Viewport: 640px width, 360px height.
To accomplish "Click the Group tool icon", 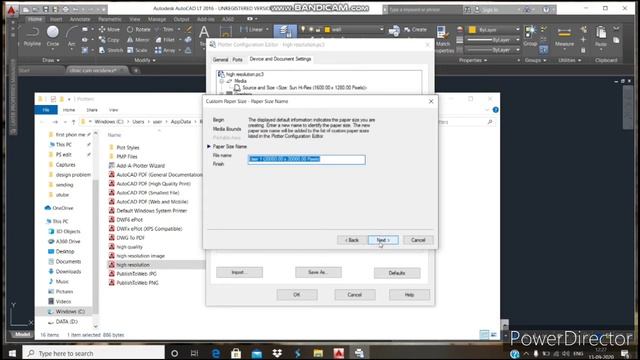I will 530,36.
